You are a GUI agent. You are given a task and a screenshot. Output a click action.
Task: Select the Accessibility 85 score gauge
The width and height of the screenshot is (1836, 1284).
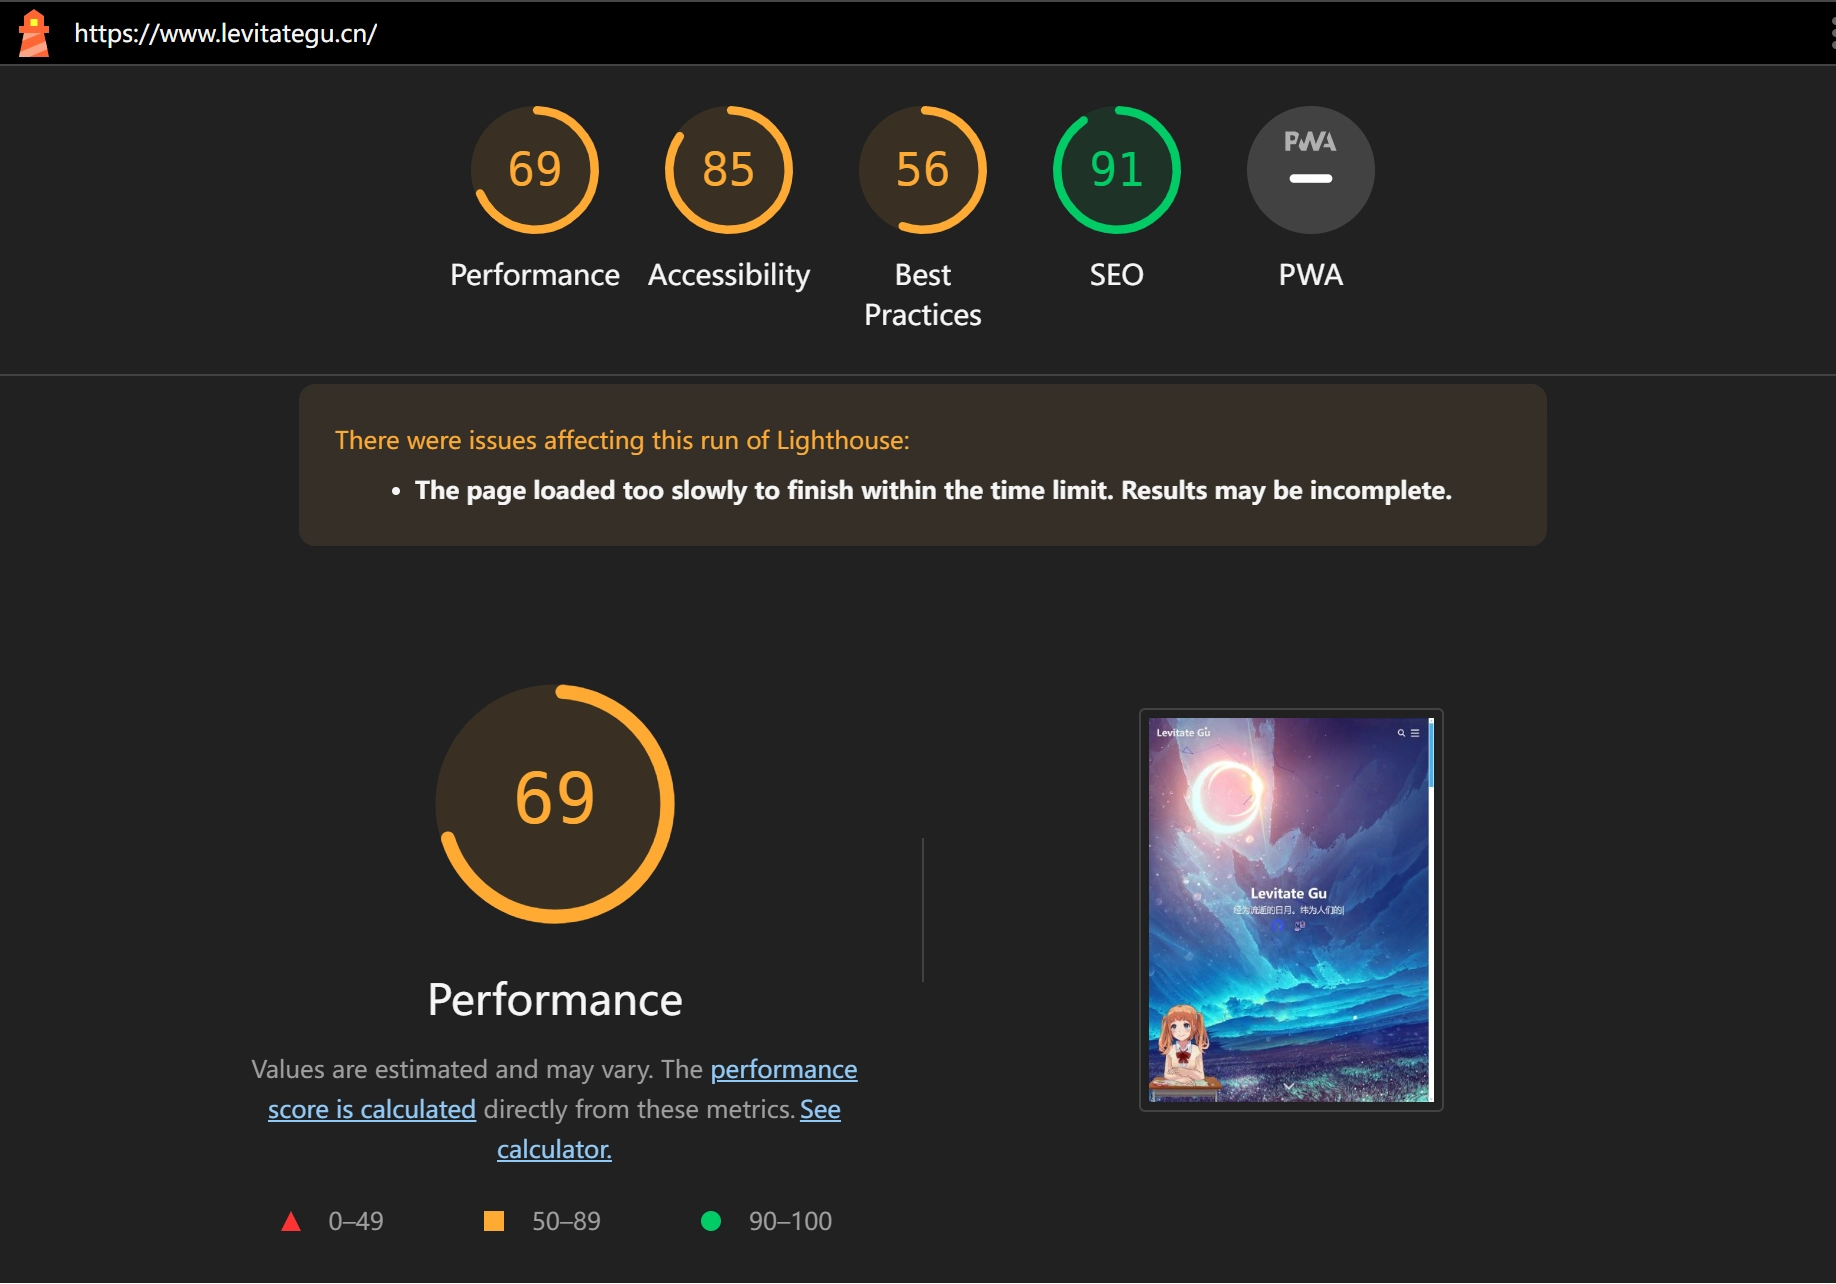click(729, 170)
